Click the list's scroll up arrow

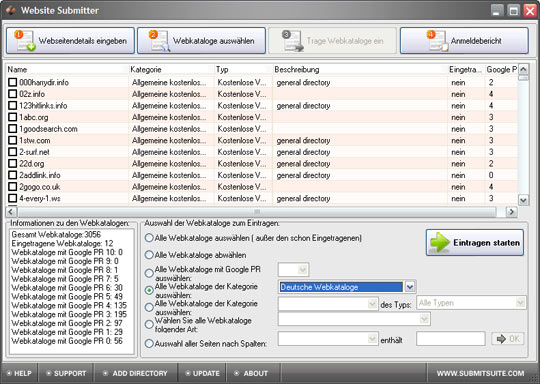click(x=523, y=69)
